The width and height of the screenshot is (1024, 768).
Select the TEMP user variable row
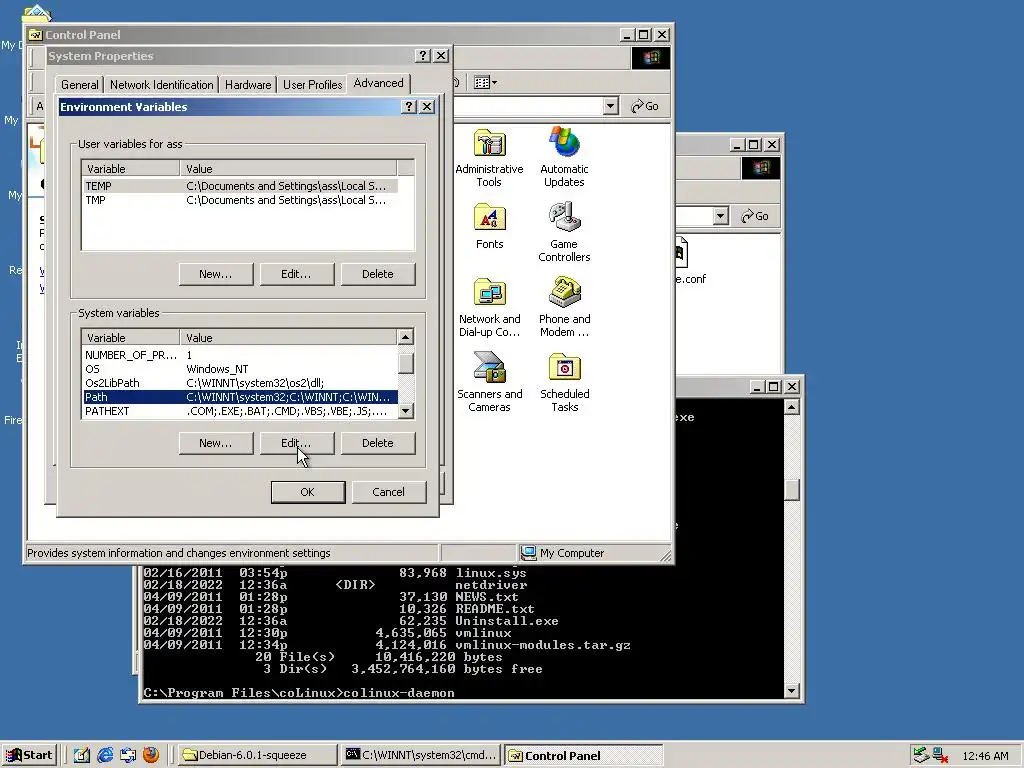[240, 186]
